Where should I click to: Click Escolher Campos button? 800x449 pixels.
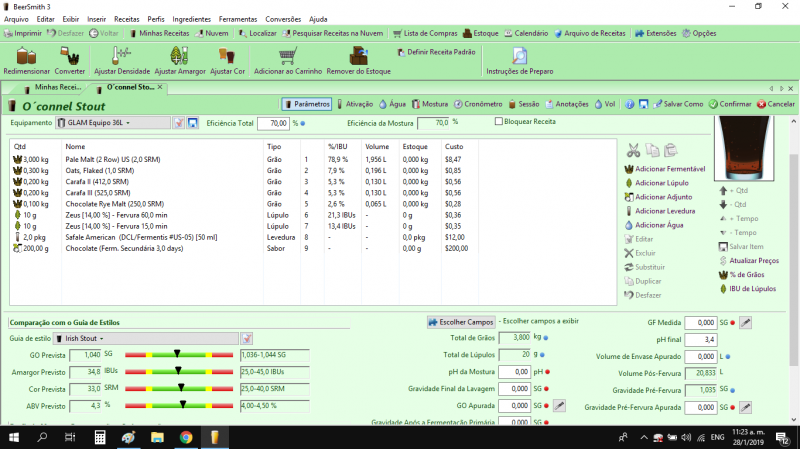click(x=461, y=322)
